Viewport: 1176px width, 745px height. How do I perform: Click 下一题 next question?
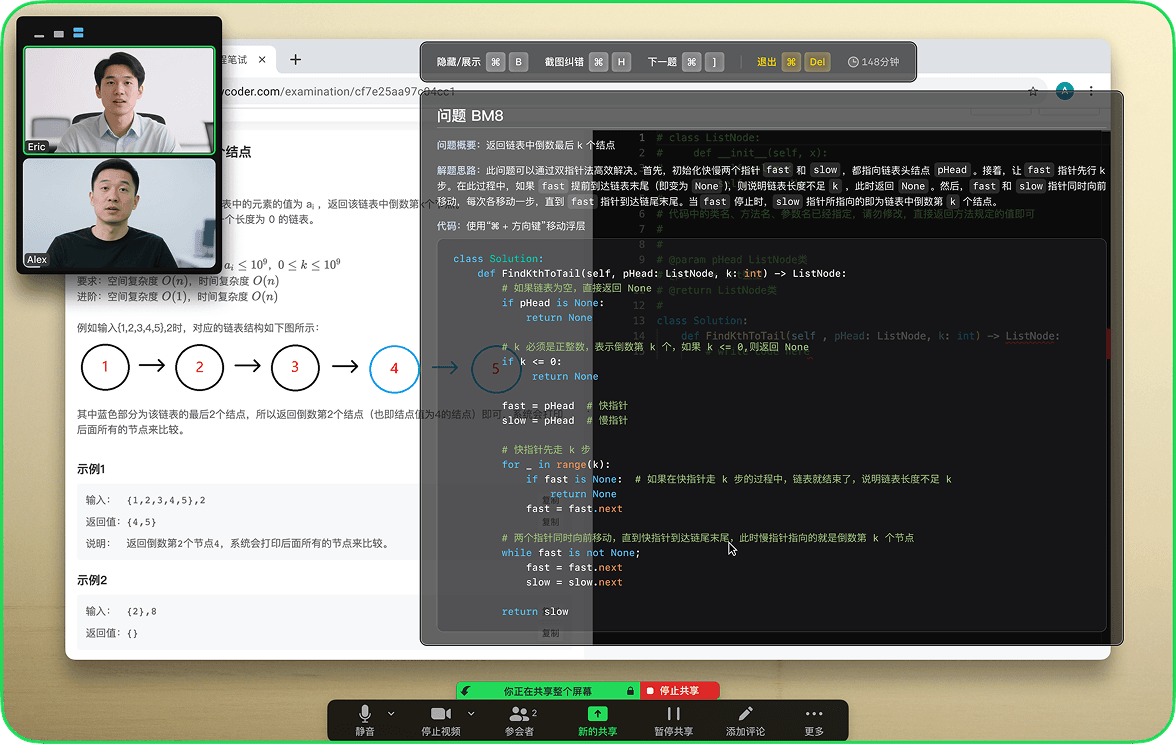tap(662, 62)
